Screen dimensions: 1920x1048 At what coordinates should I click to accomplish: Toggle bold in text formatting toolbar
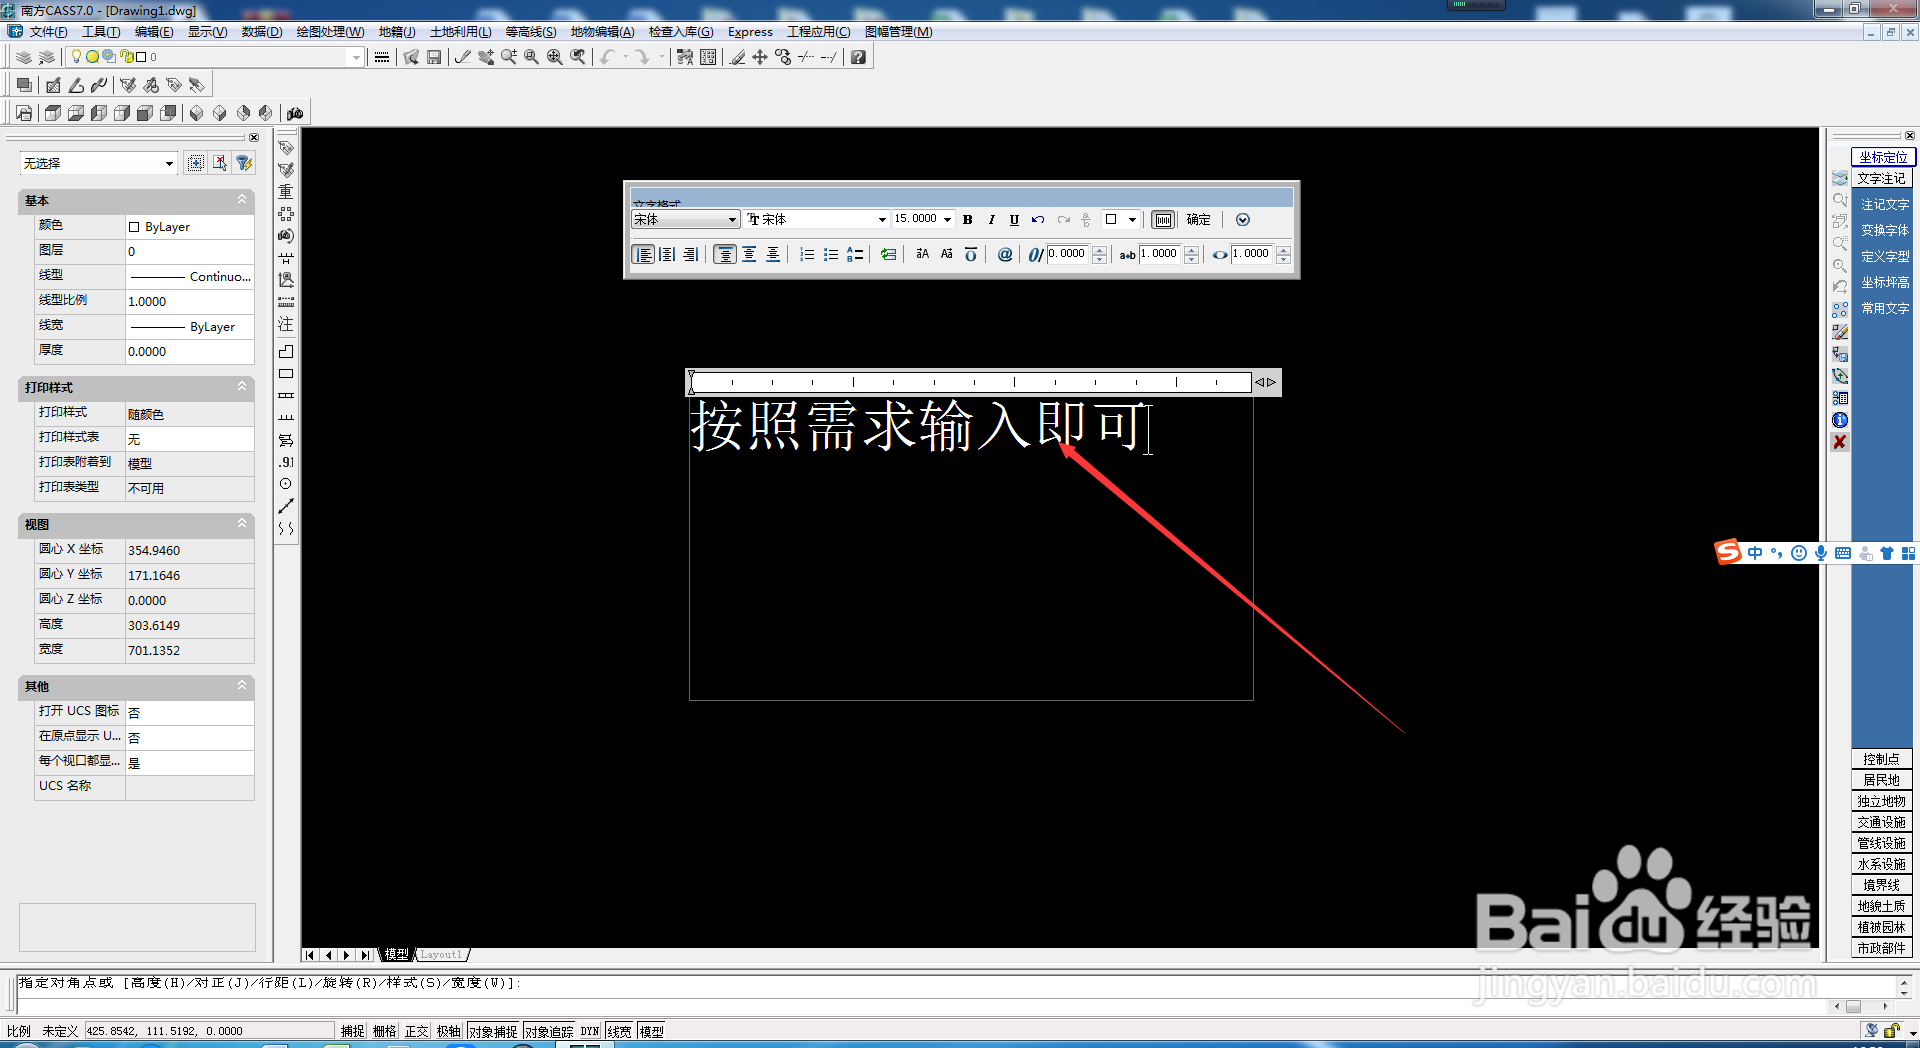(x=967, y=220)
